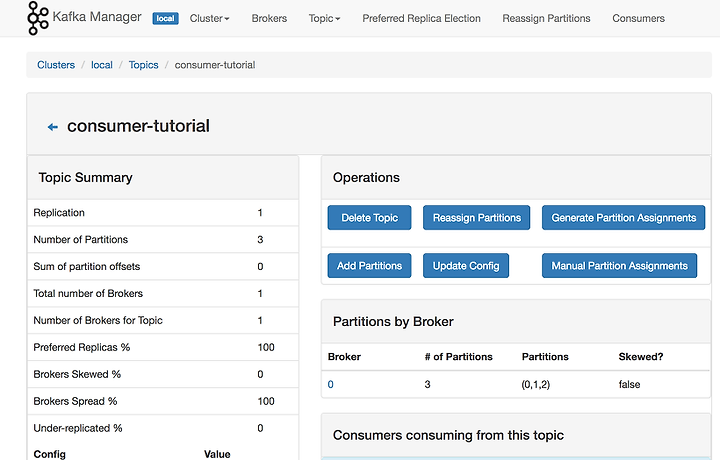Open Preferred Replica Election page
The image size is (720, 460).
click(422, 18)
